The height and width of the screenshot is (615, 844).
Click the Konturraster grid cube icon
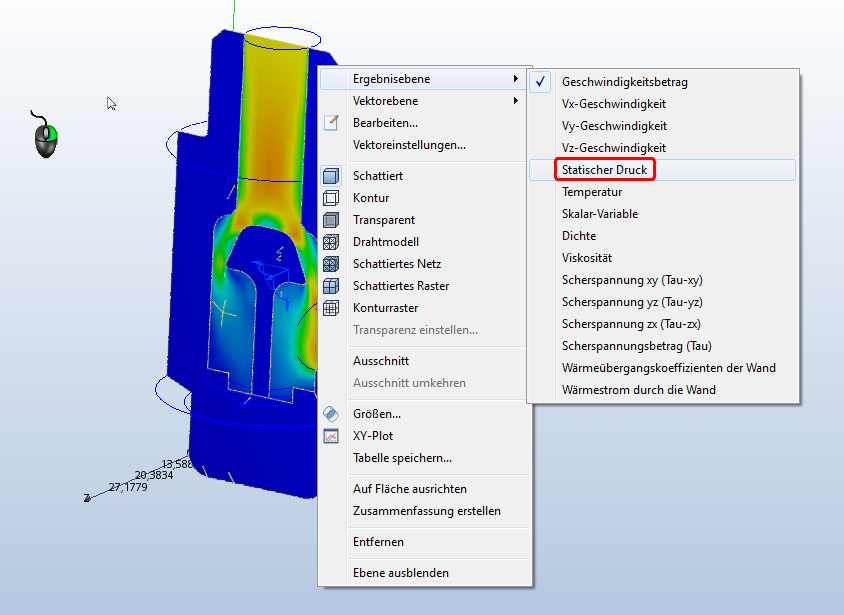(331, 308)
